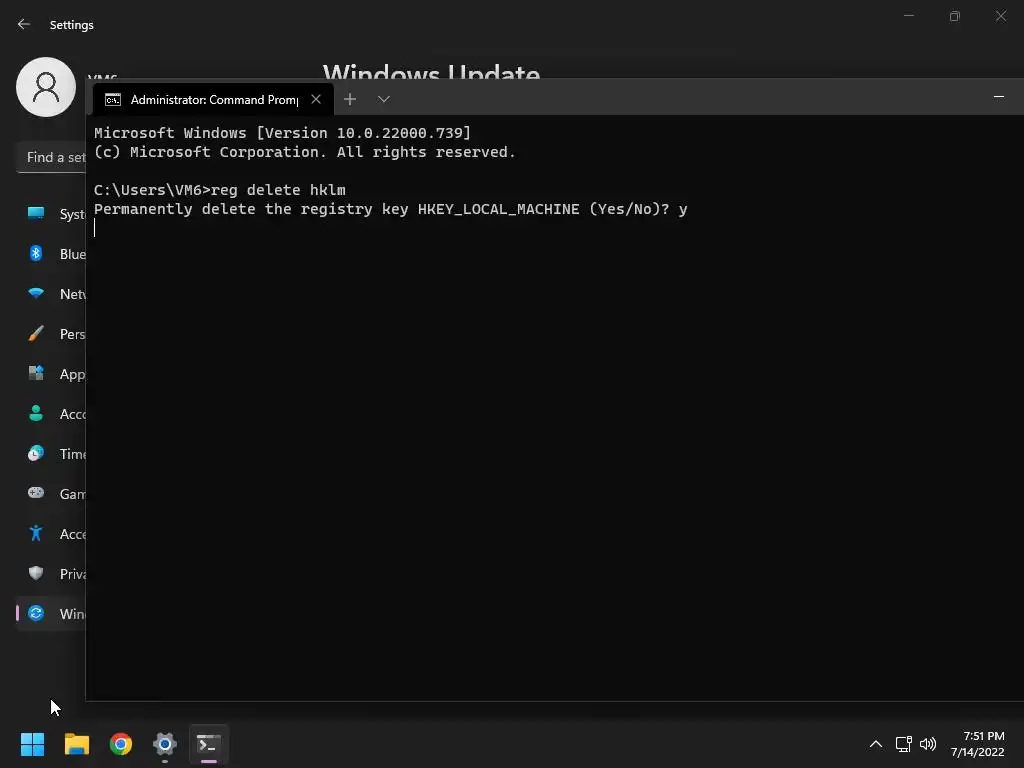Open network status tray icon
Screen dimensions: 1024x768
click(x=903, y=744)
